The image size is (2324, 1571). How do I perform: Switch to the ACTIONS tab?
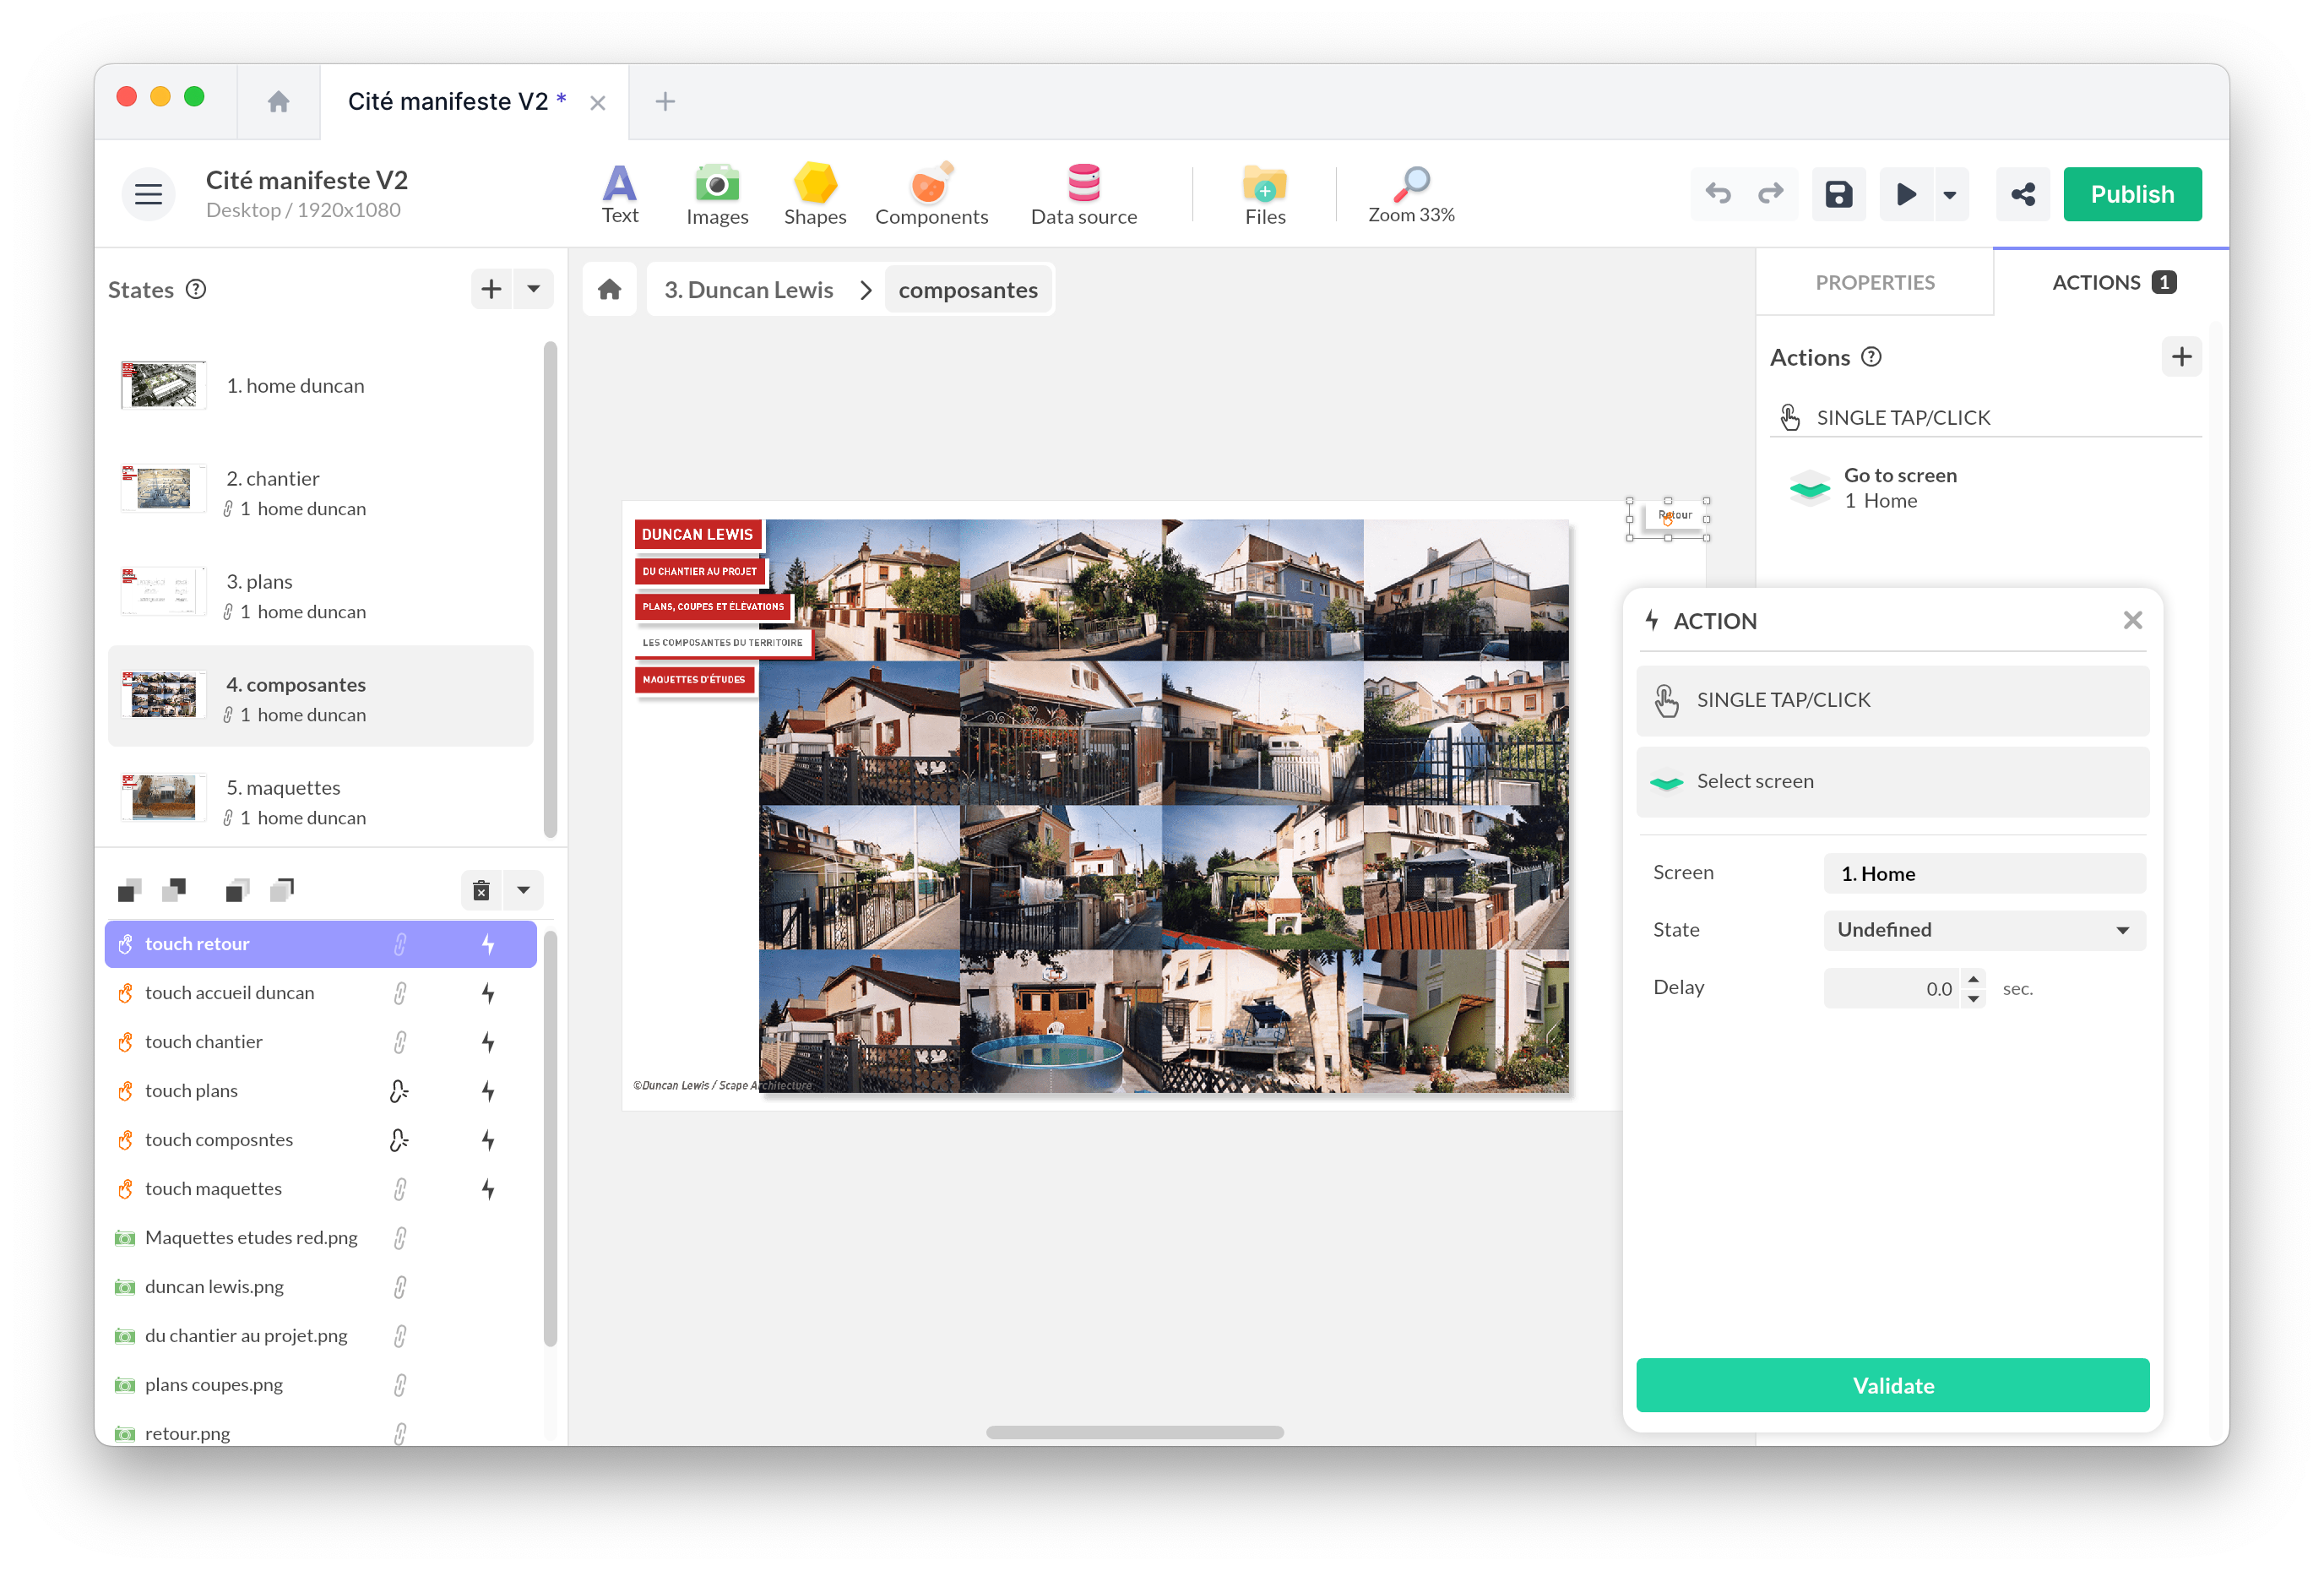[x=2098, y=280]
